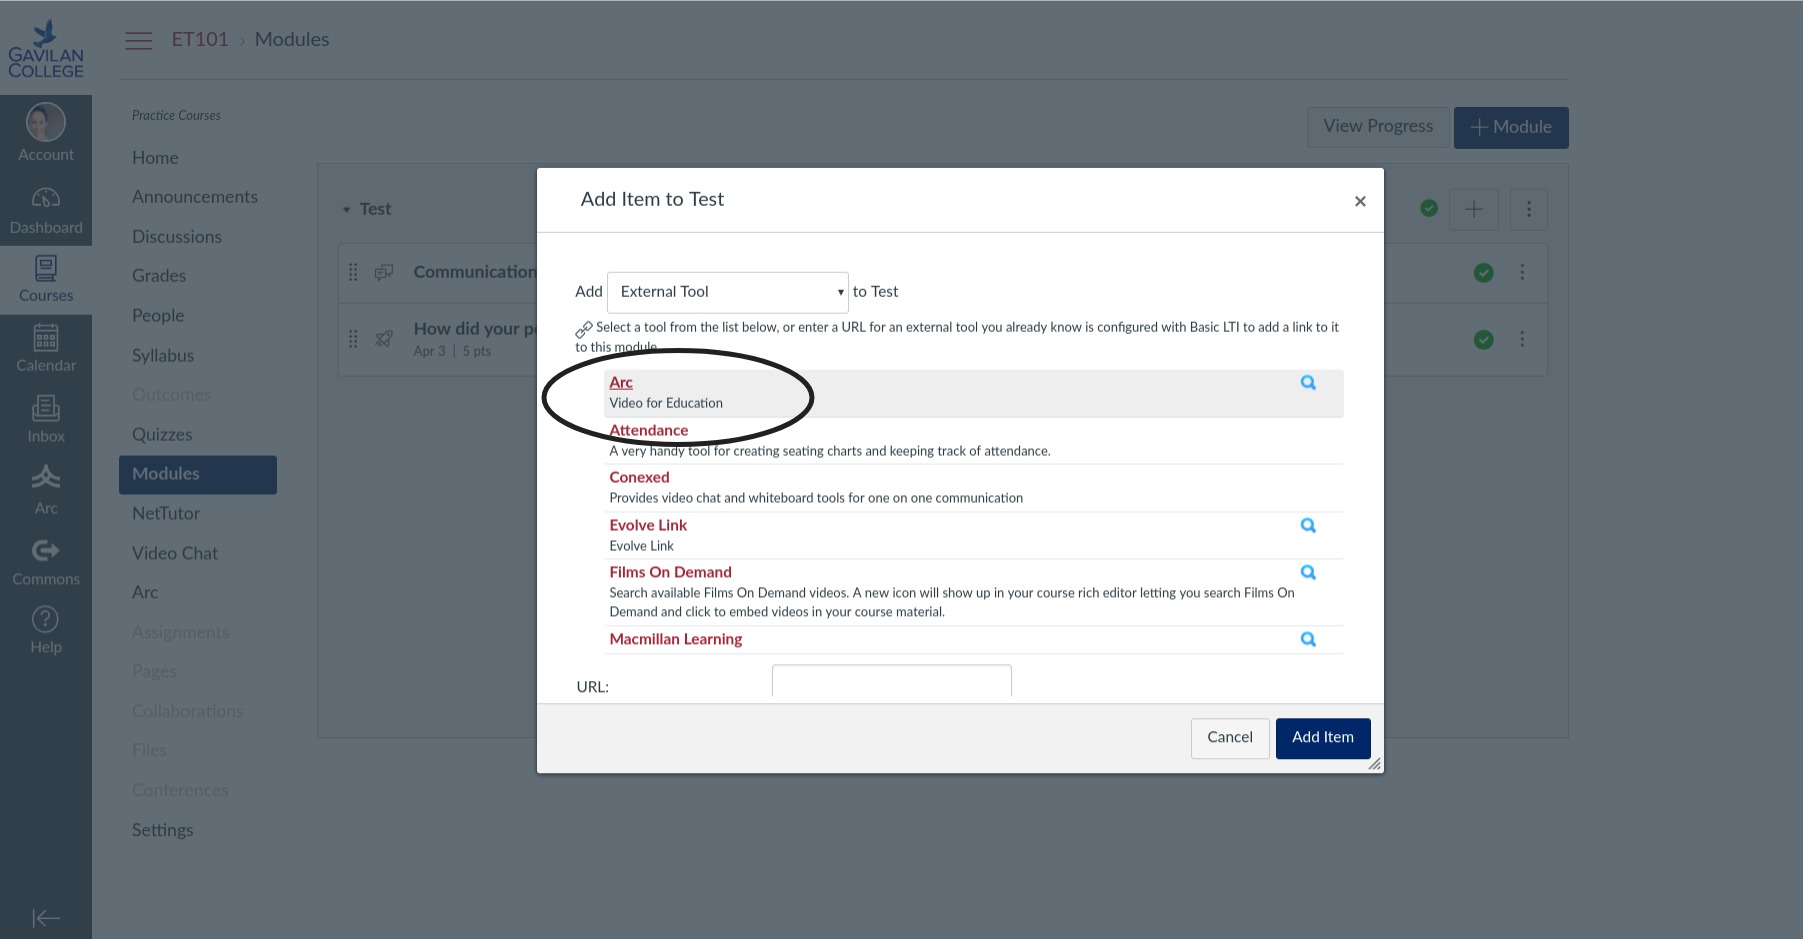Click the search icon beside Arc tool

[1307, 383]
